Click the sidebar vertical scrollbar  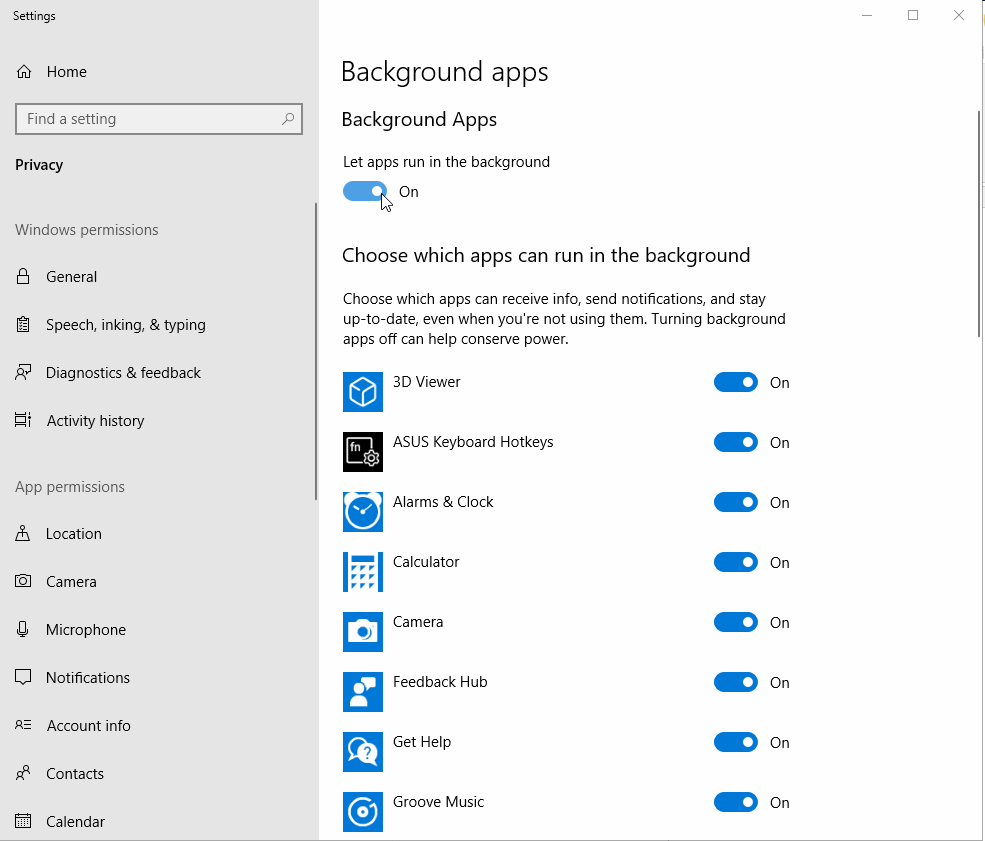click(x=316, y=352)
